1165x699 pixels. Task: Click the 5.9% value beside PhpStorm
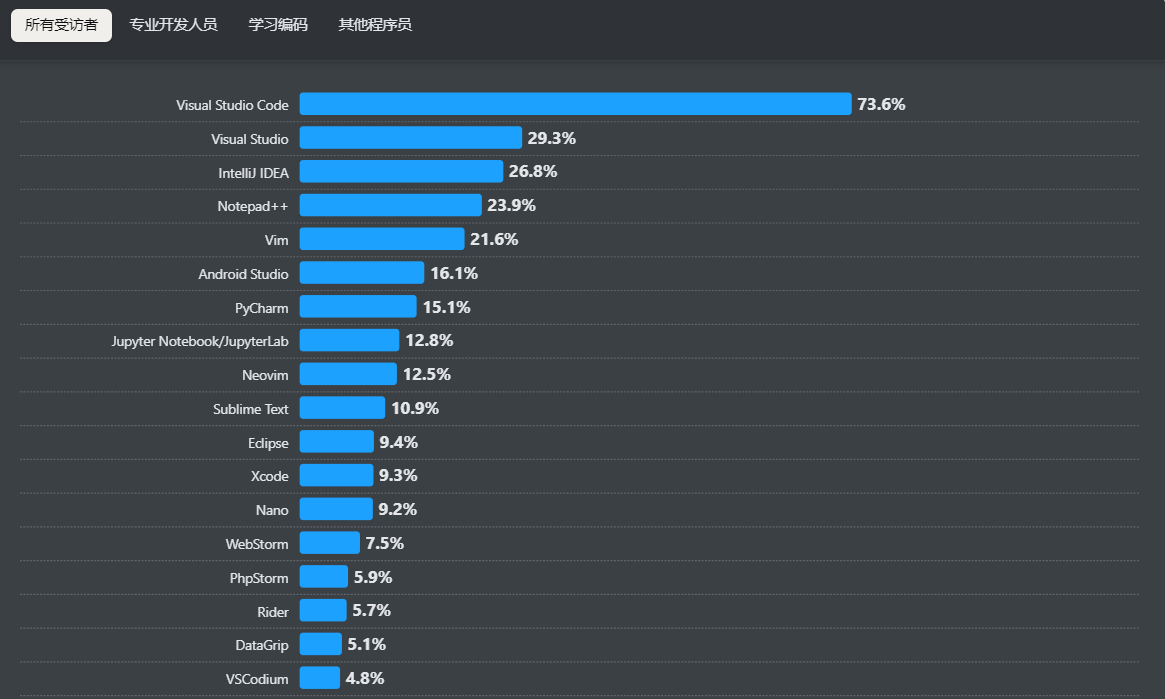pyautogui.click(x=373, y=577)
